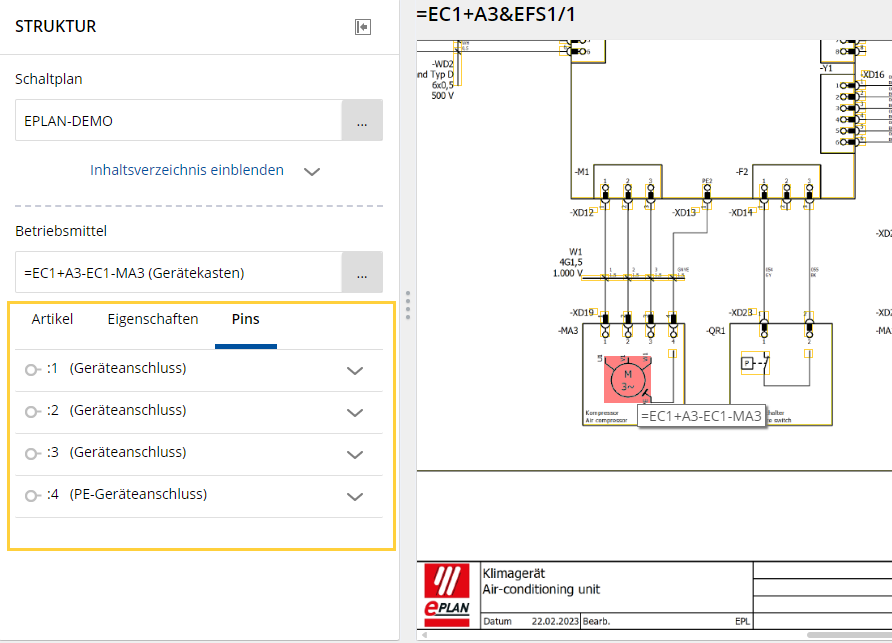Expand pin :2 Geräteanschluss chevron
Viewport: 892px width, 643px height.
click(355, 413)
